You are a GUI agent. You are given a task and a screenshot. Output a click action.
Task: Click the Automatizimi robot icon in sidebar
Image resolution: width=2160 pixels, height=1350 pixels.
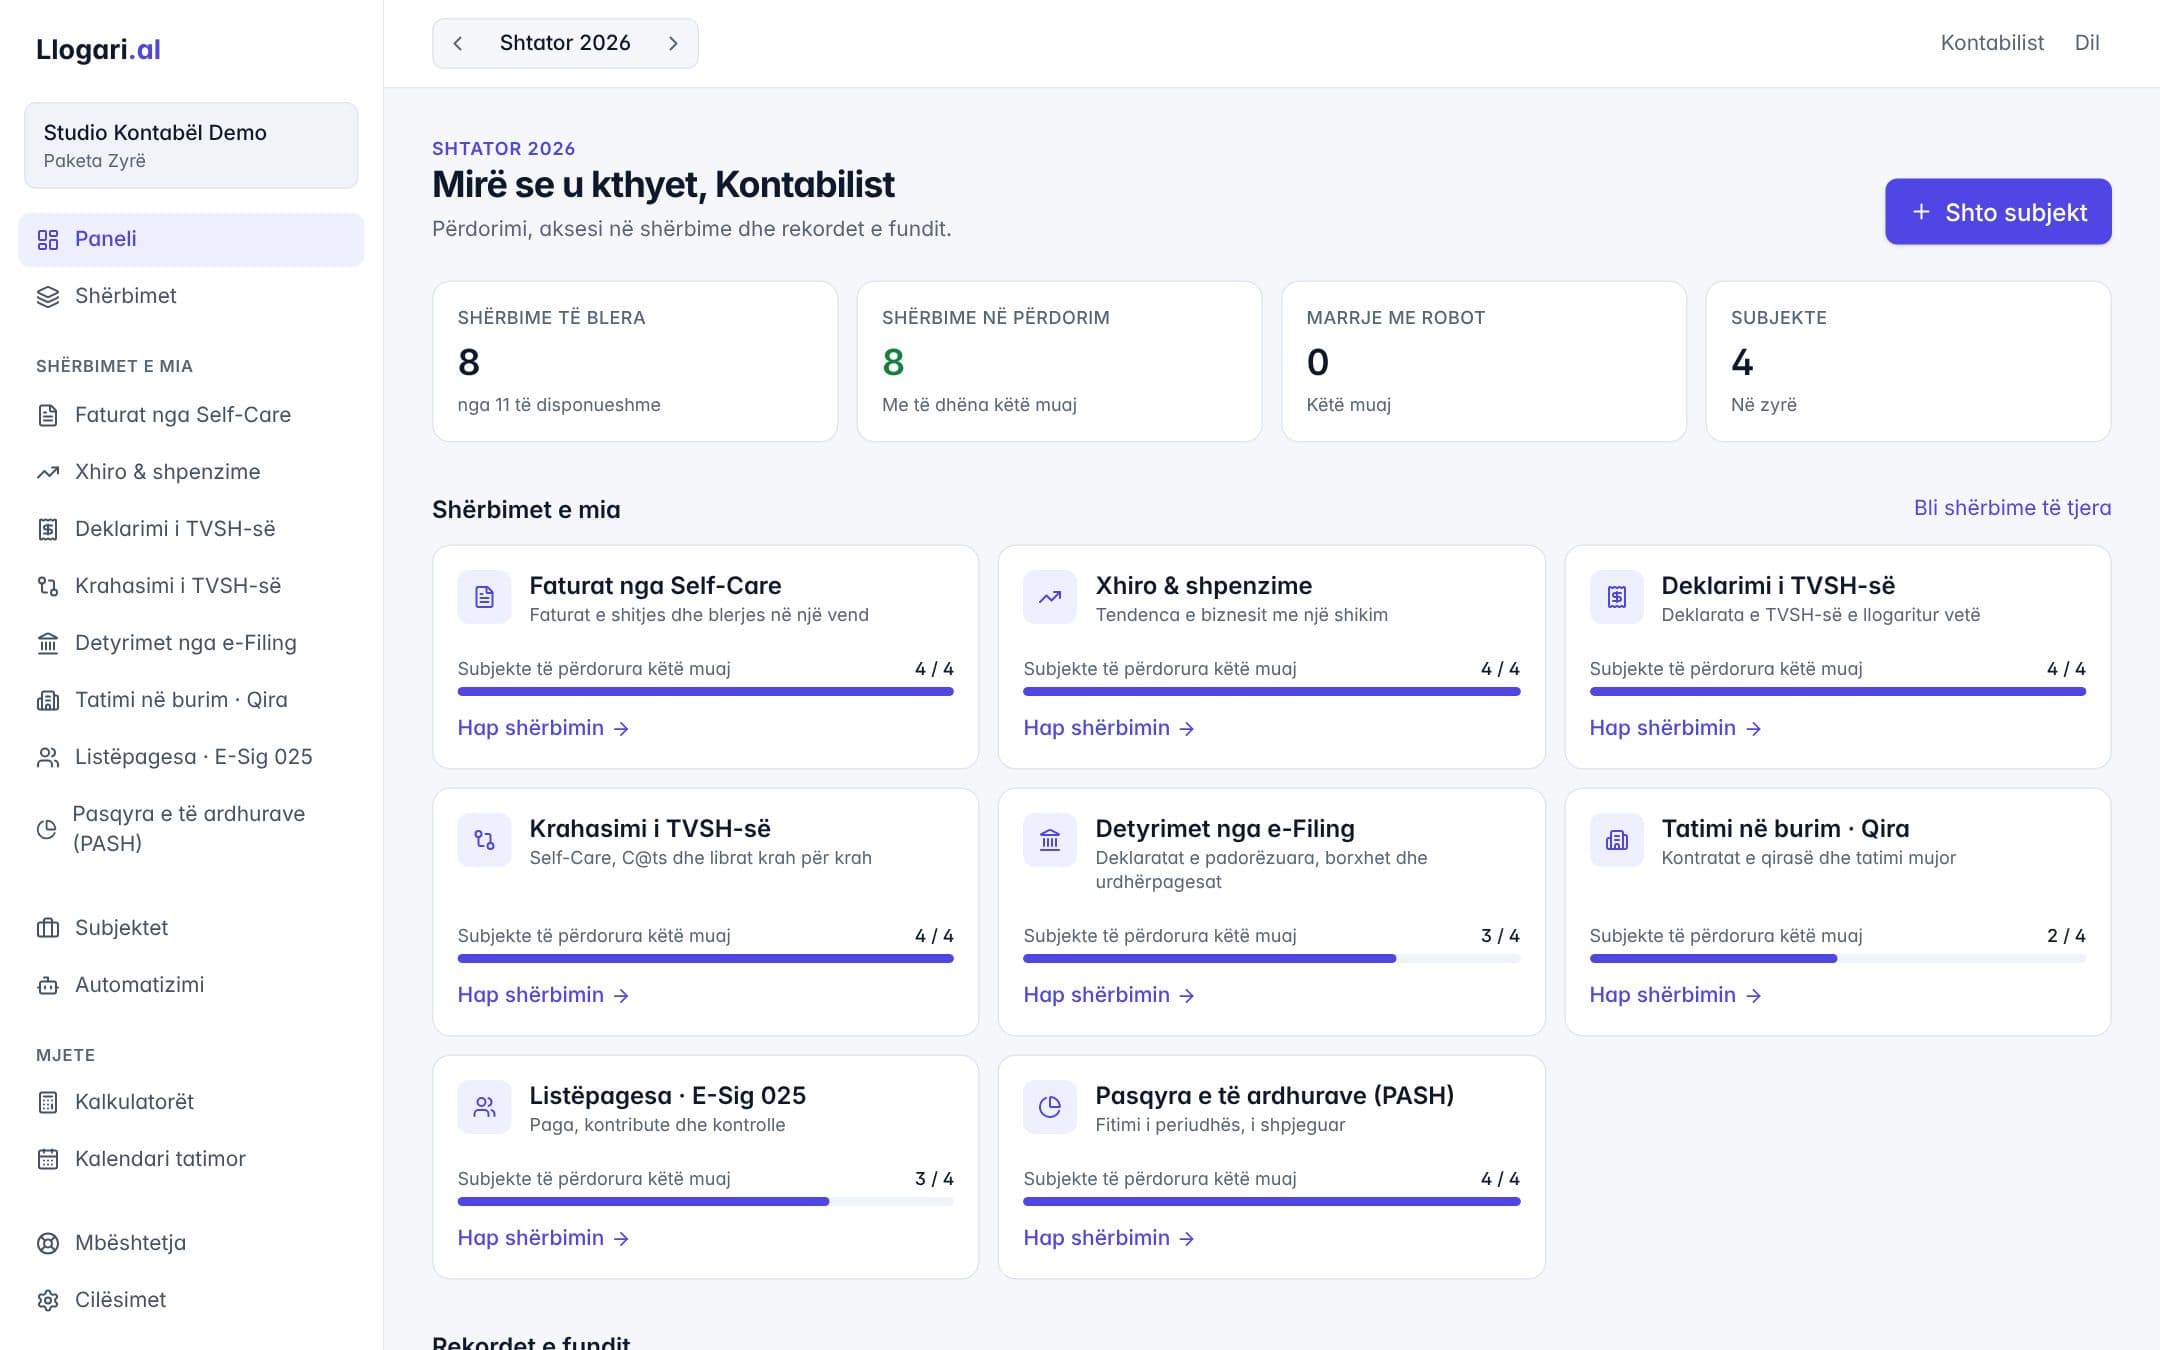48,985
